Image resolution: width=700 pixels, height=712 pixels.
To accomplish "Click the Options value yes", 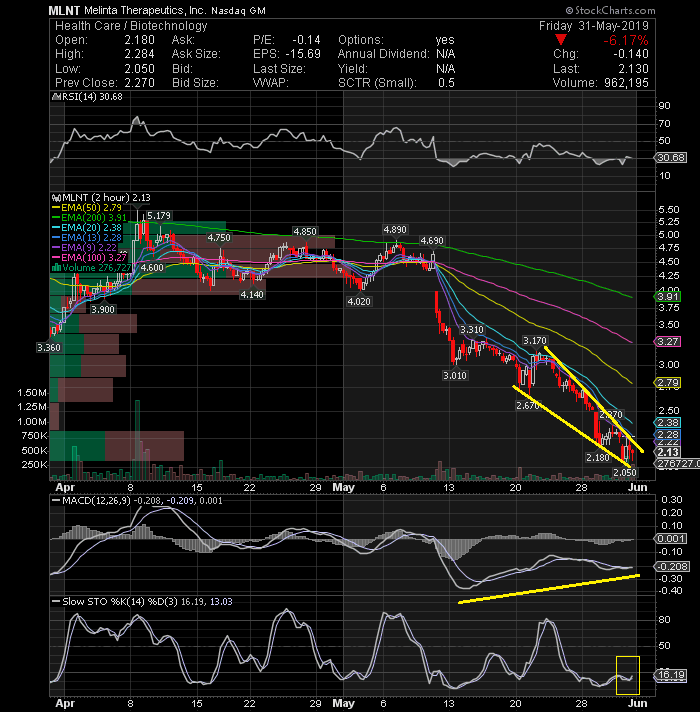I will pyautogui.click(x=445, y=40).
